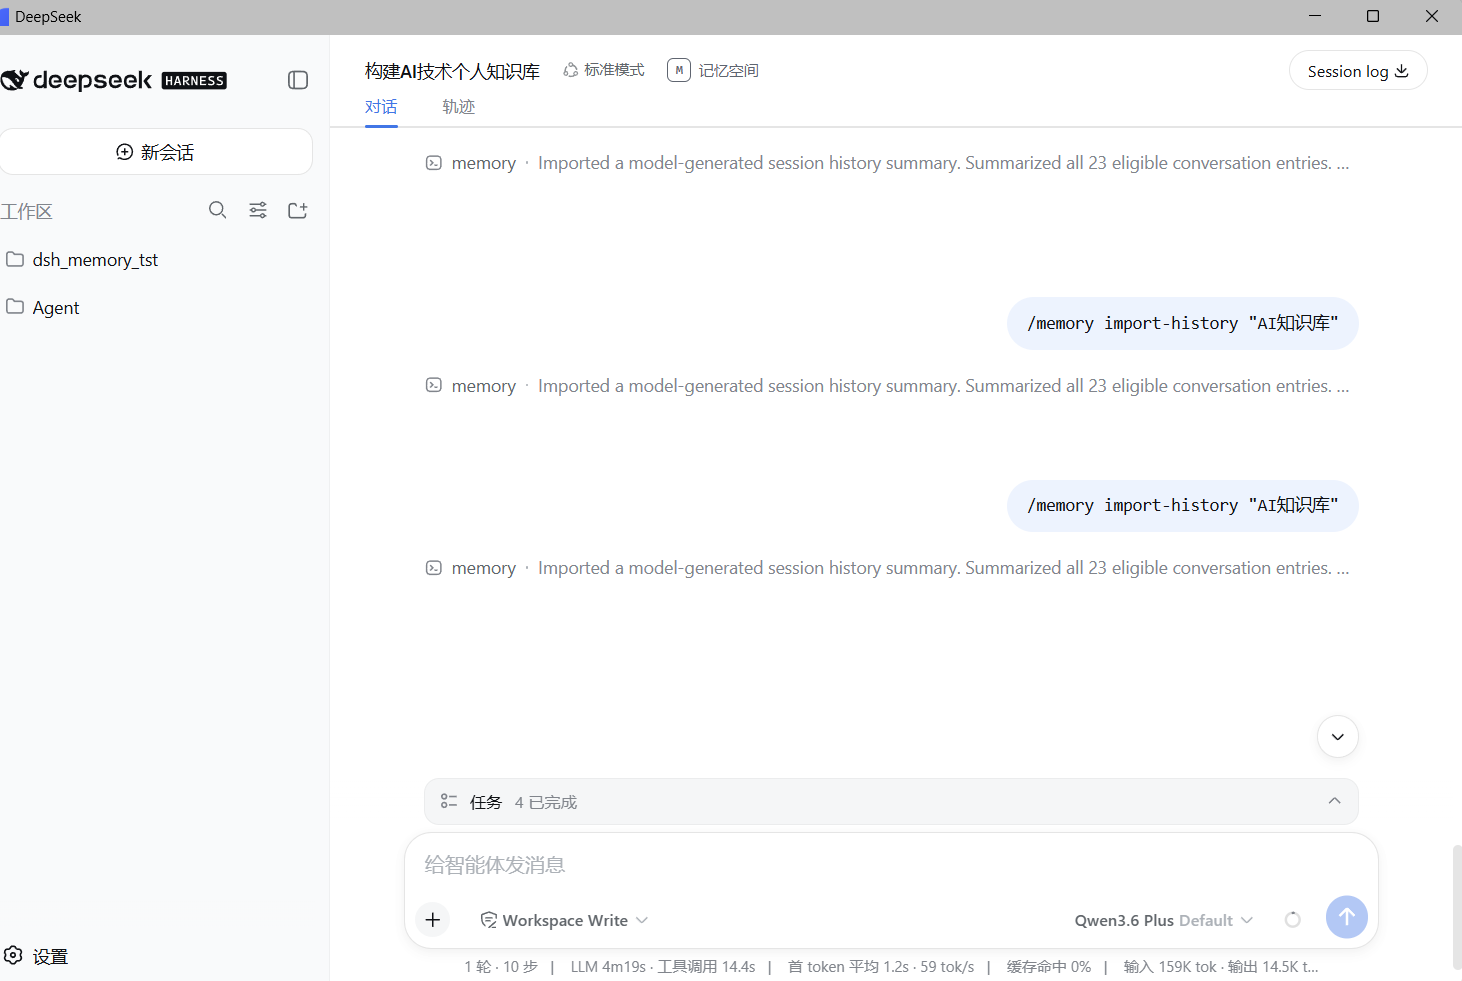Send message with the arrow button
Screen dimensions: 1462x981
1347,916
